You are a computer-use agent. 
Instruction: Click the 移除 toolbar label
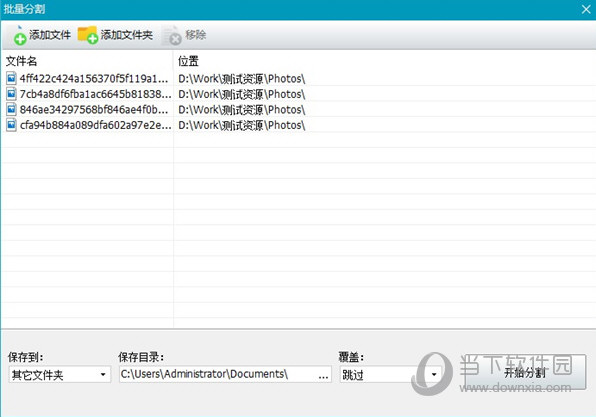click(195, 35)
